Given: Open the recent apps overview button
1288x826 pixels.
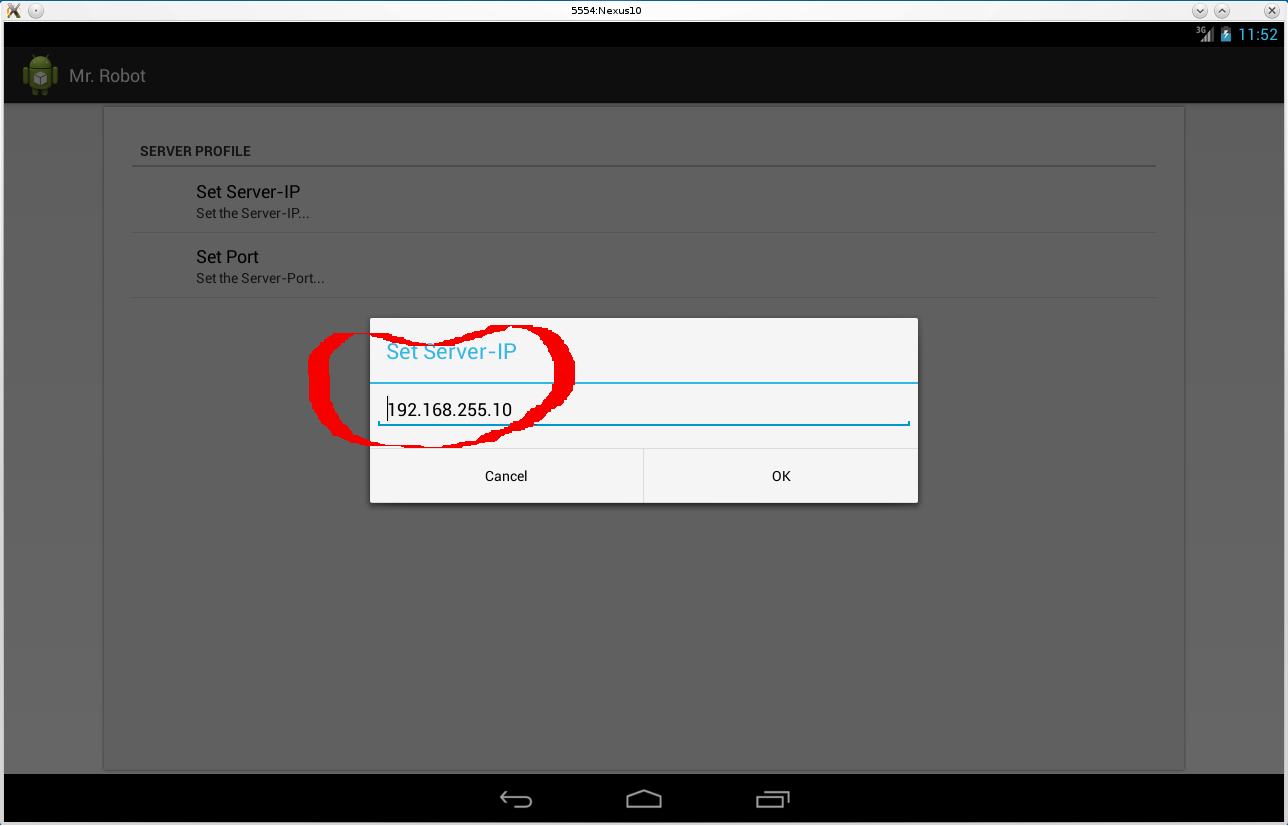Looking at the screenshot, I should click(x=773, y=799).
